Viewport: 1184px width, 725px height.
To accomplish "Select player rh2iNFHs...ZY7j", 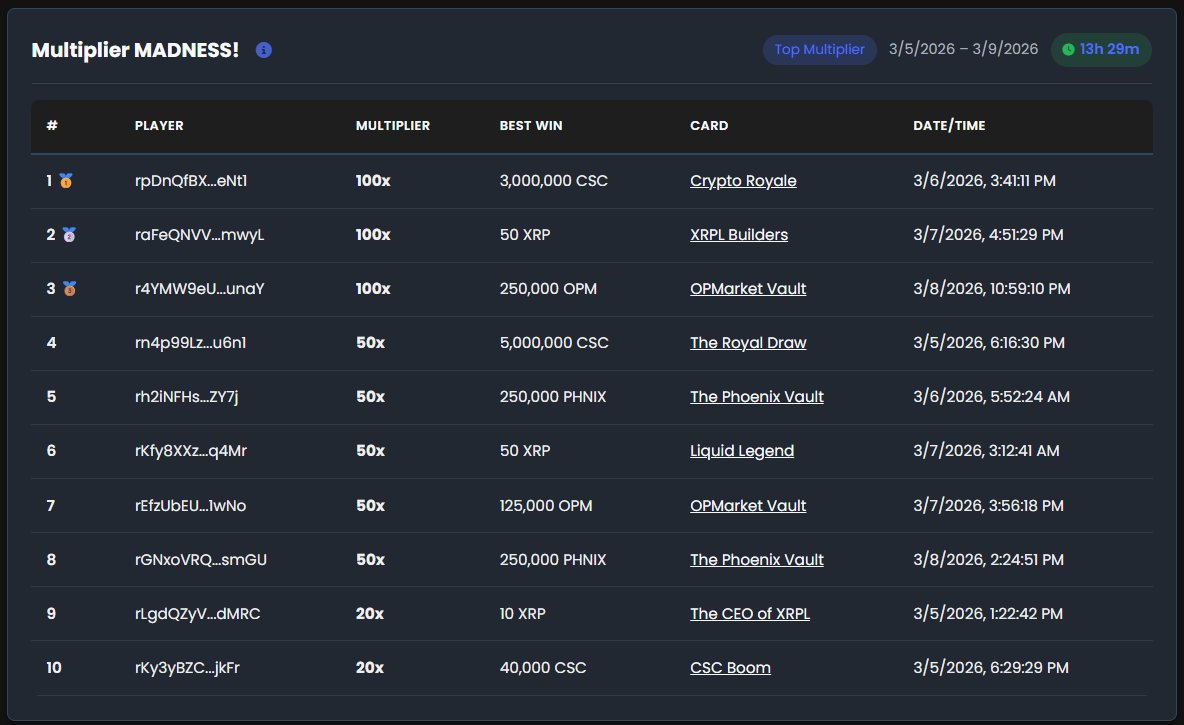I will (187, 396).
